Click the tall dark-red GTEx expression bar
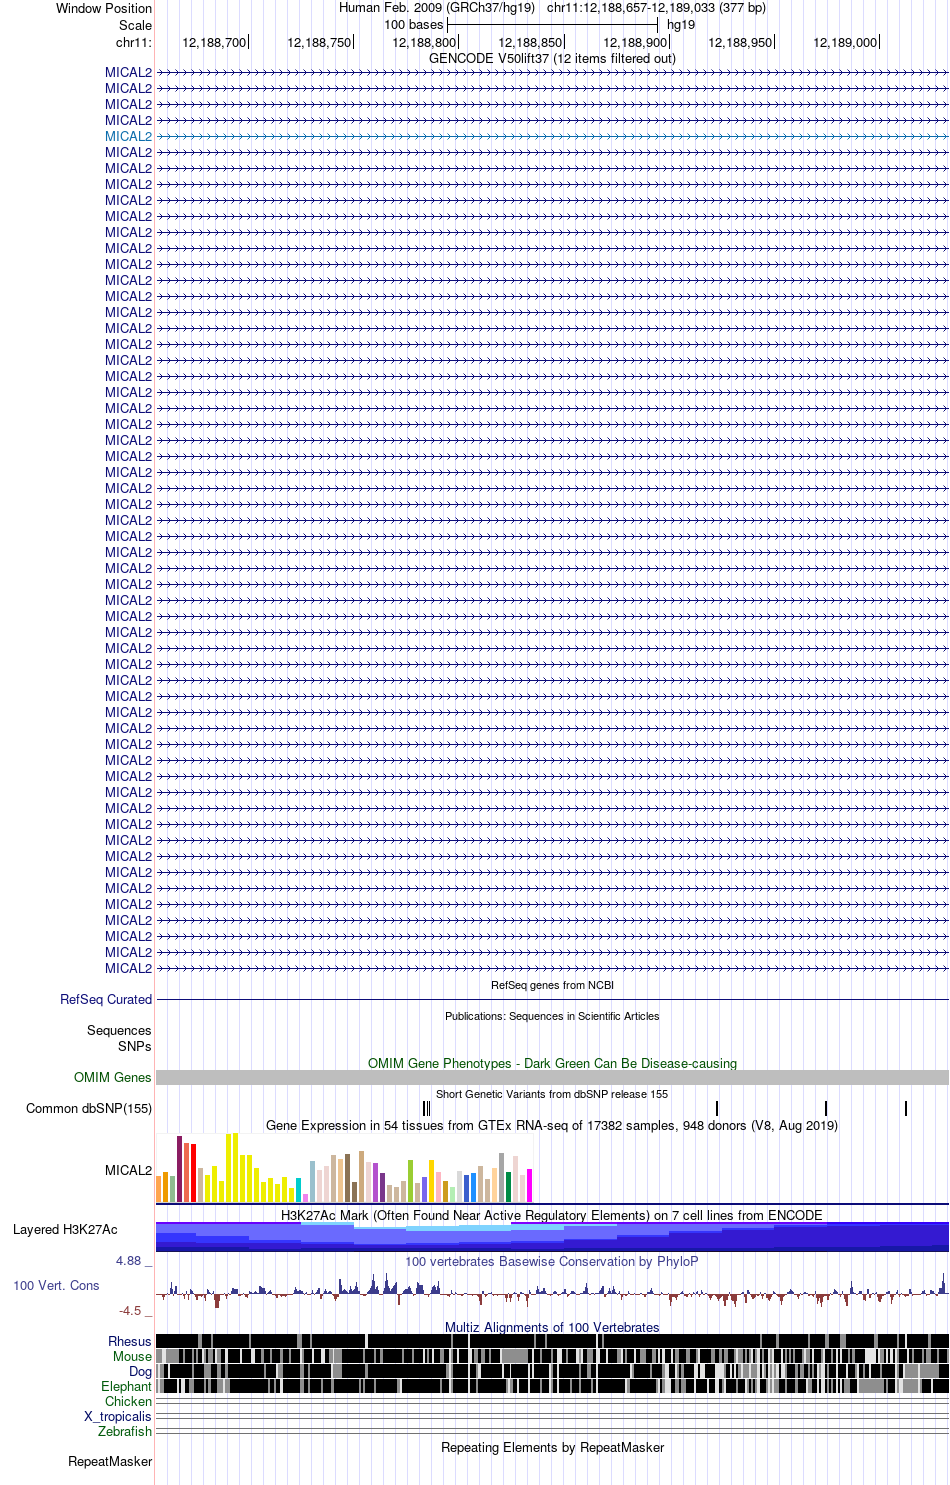Screen dimensions: 950x1485 pos(180,1169)
